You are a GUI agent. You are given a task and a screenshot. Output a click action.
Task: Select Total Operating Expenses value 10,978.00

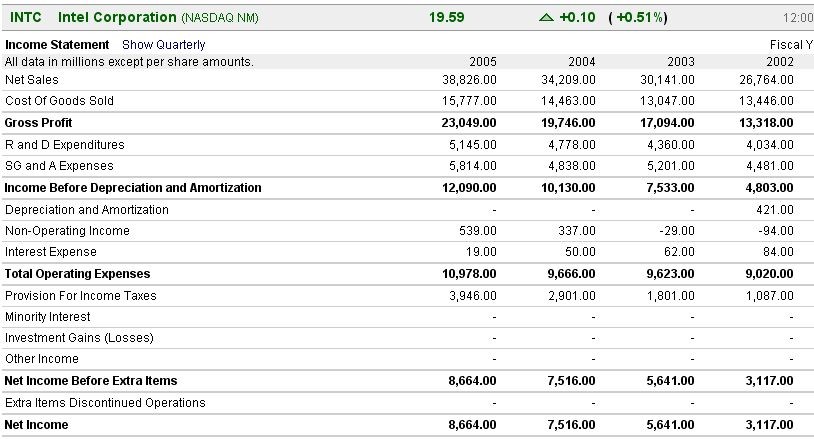click(x=469, y=274)
